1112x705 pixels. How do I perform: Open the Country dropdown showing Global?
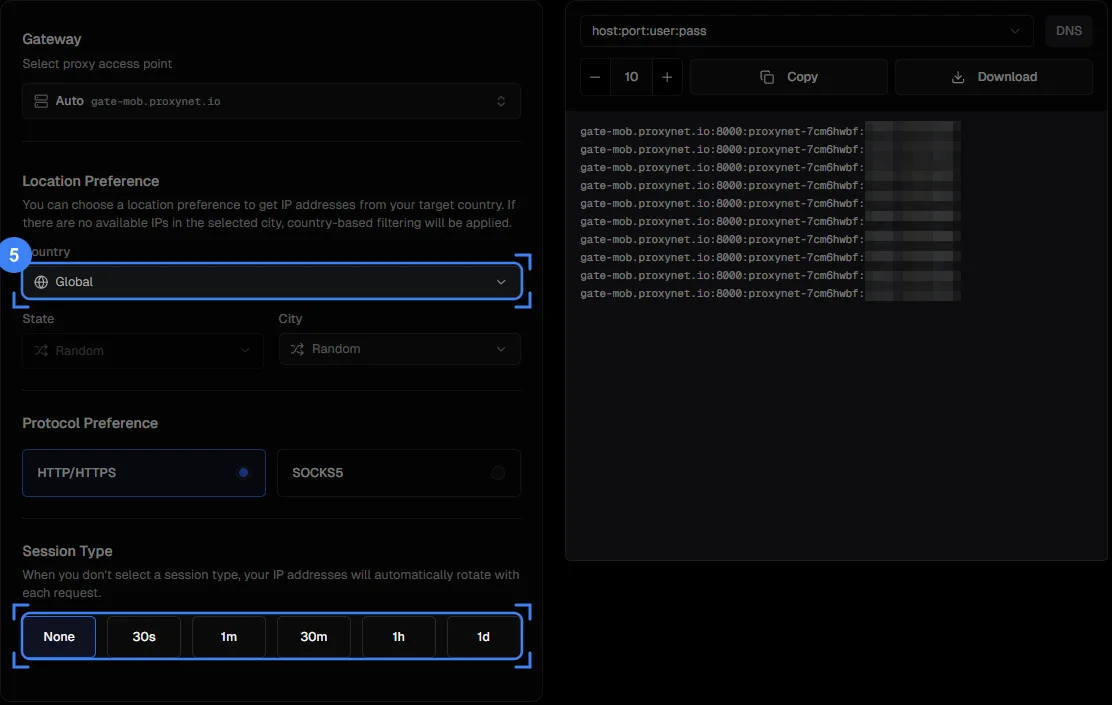pyautogui.click(x=272, y=282)
